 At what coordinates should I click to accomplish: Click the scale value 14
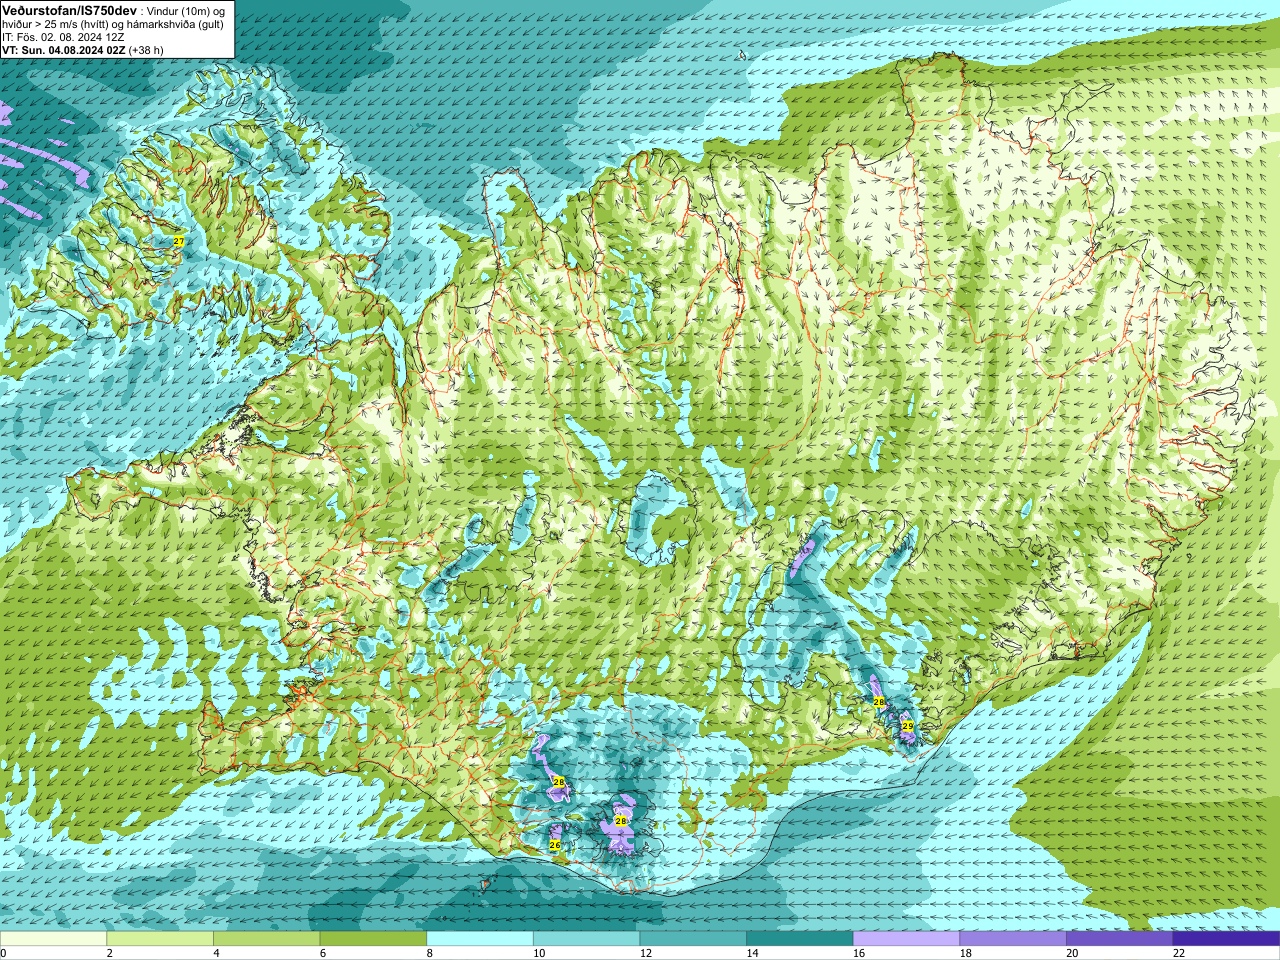(752, 953)
